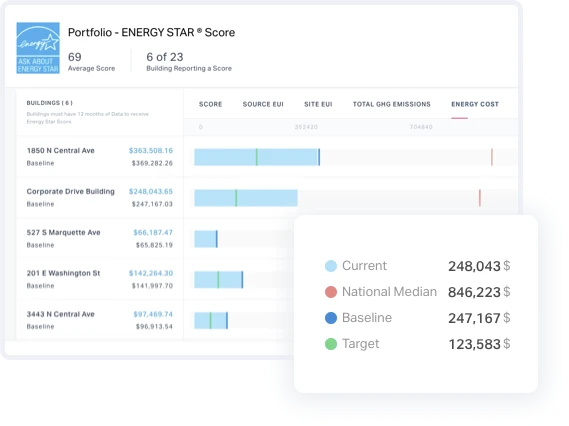Click the 704840 axis label
Viewport: 569px width, 426px height.
point(421,127)
